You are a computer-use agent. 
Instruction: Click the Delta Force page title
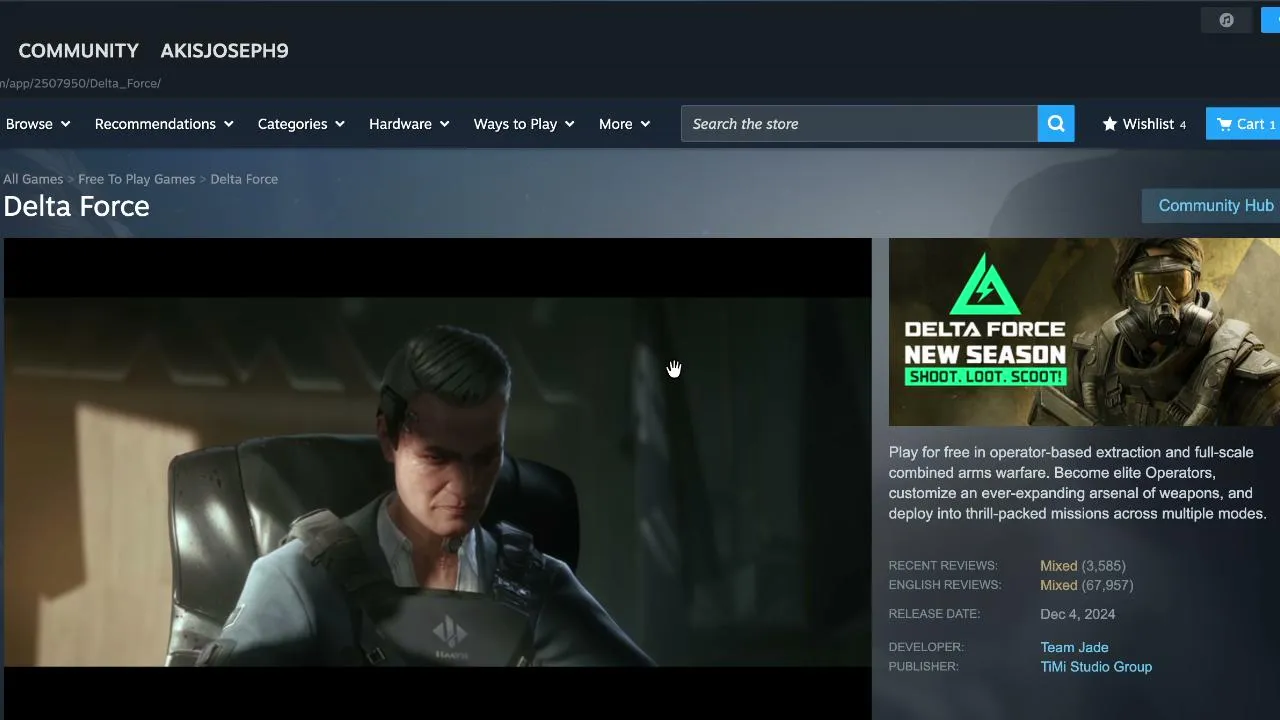(76, 206)
